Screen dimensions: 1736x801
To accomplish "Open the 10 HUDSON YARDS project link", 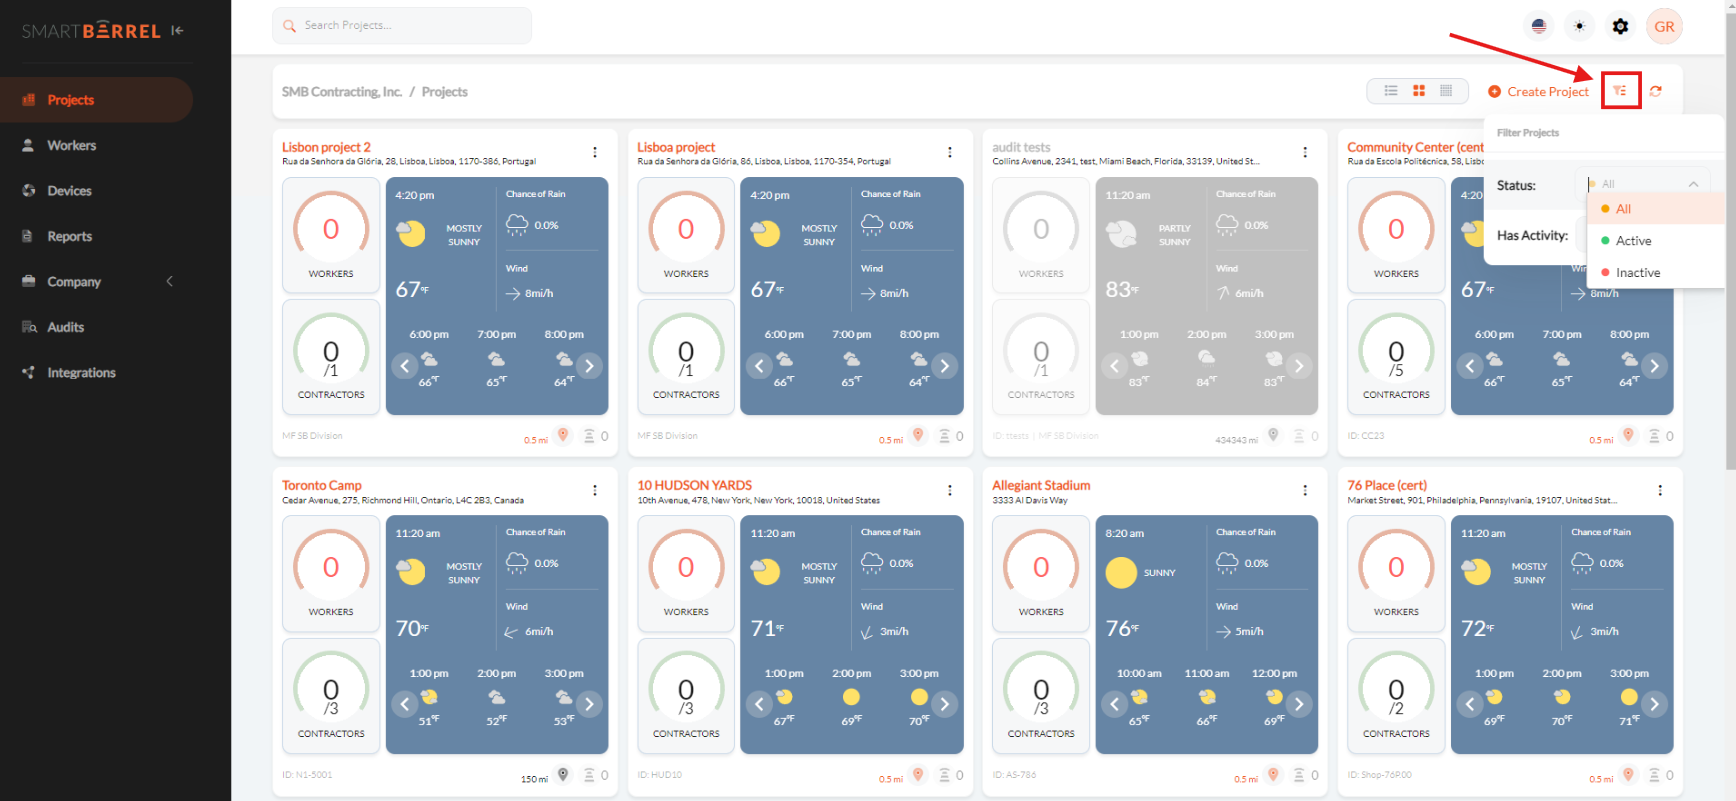I will click(x=694, y=485).
